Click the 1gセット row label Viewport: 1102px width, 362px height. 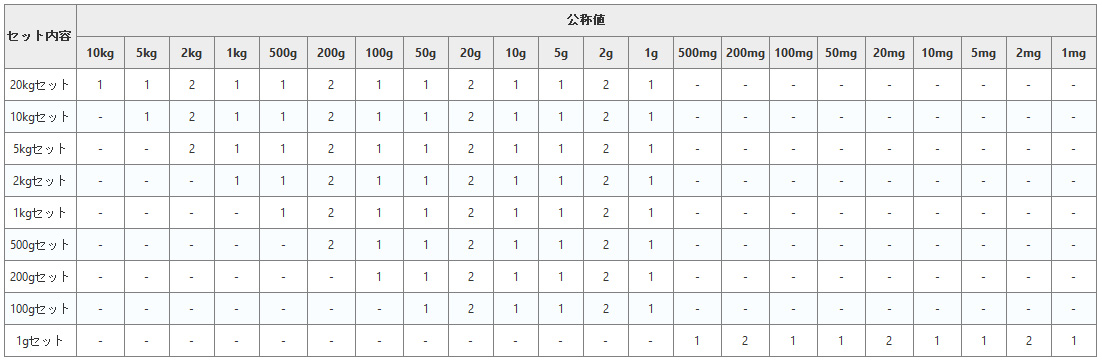pyautogui.click(x=40, y=341)
